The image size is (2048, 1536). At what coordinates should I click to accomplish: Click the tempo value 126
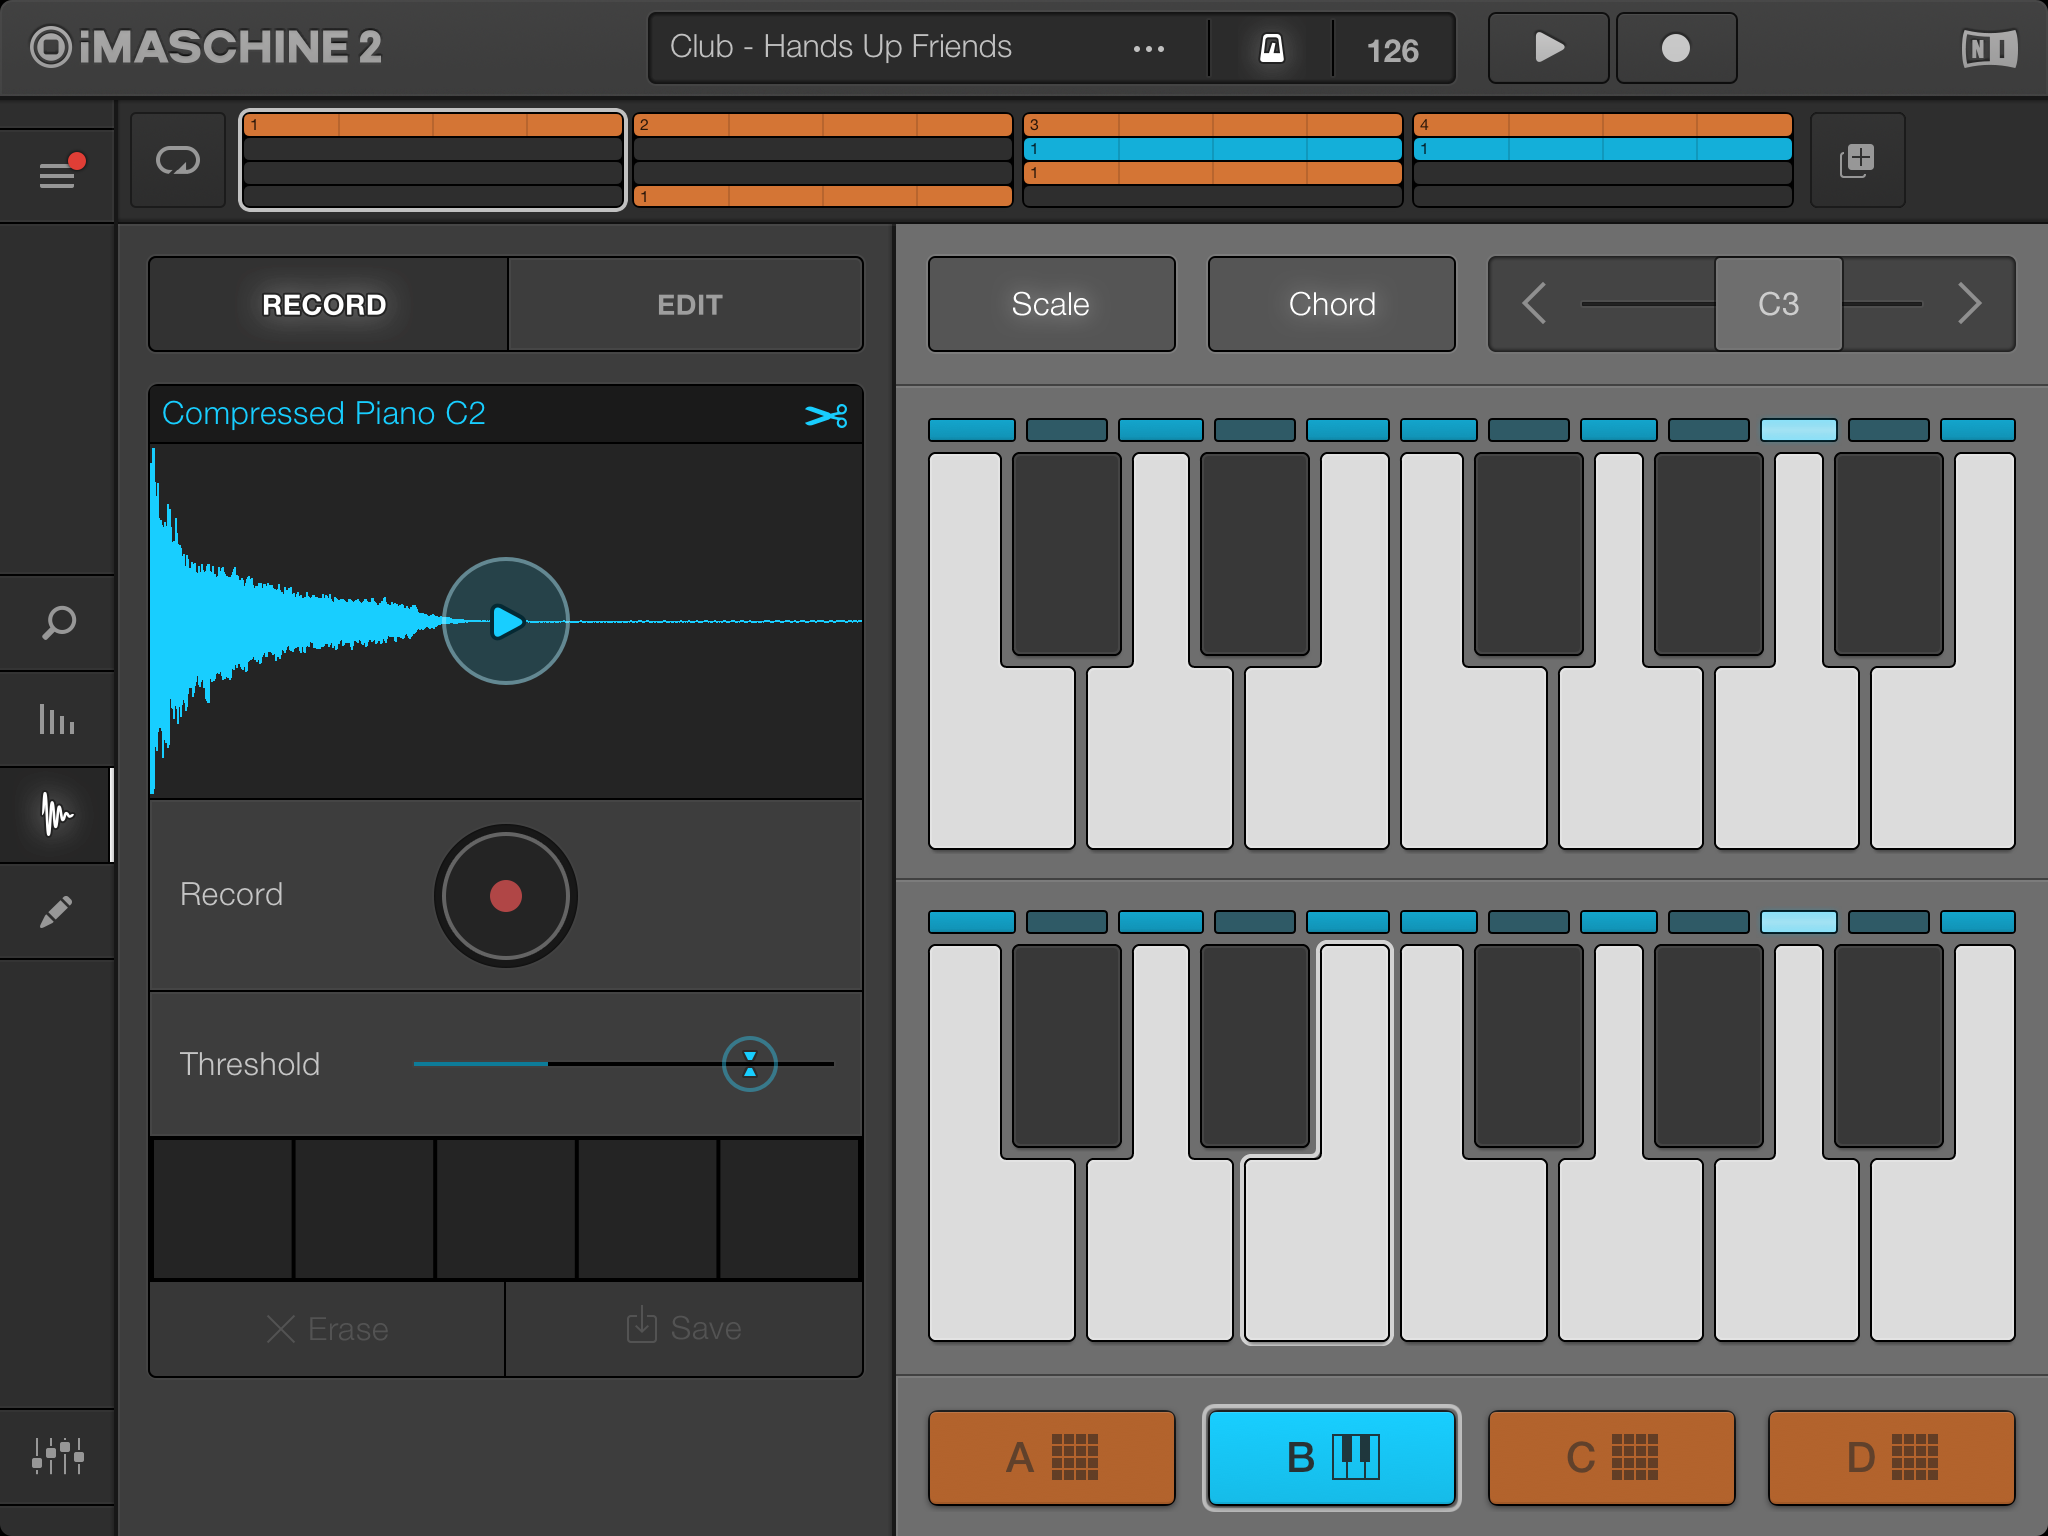1392,50
